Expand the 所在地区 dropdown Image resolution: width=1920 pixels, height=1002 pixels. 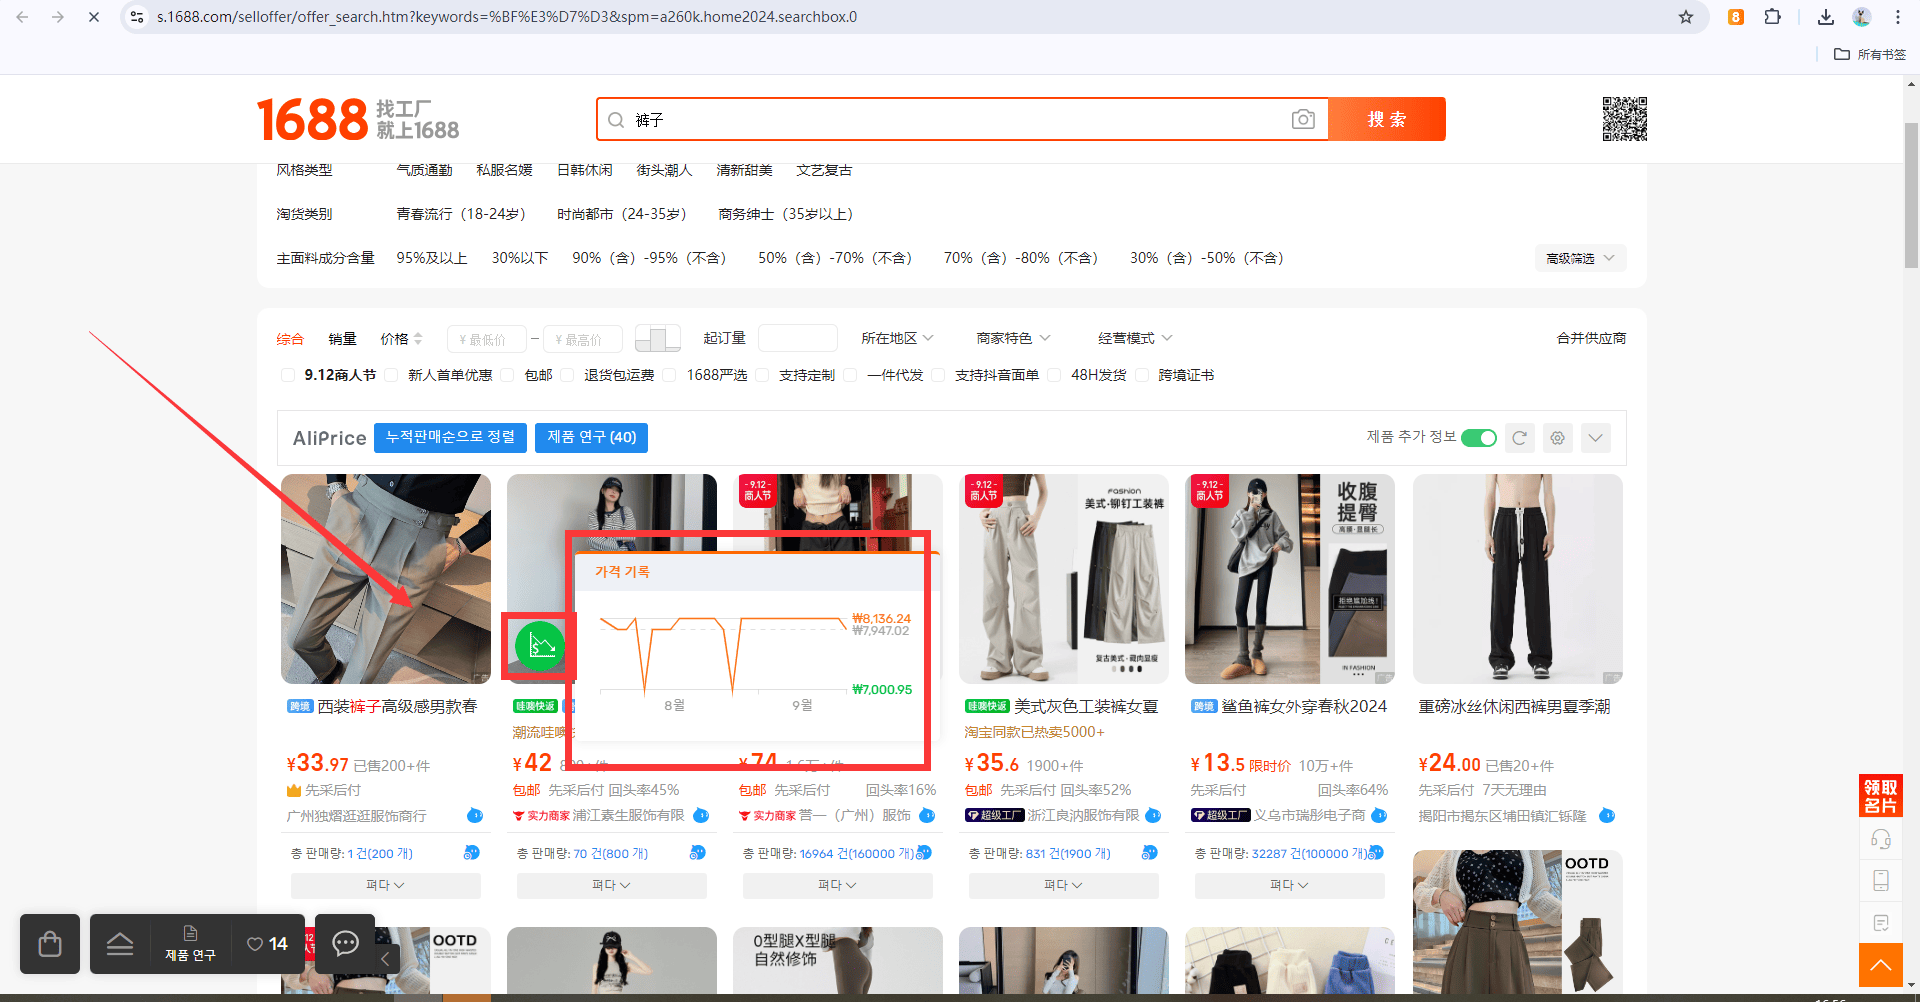tap(897, 339)
